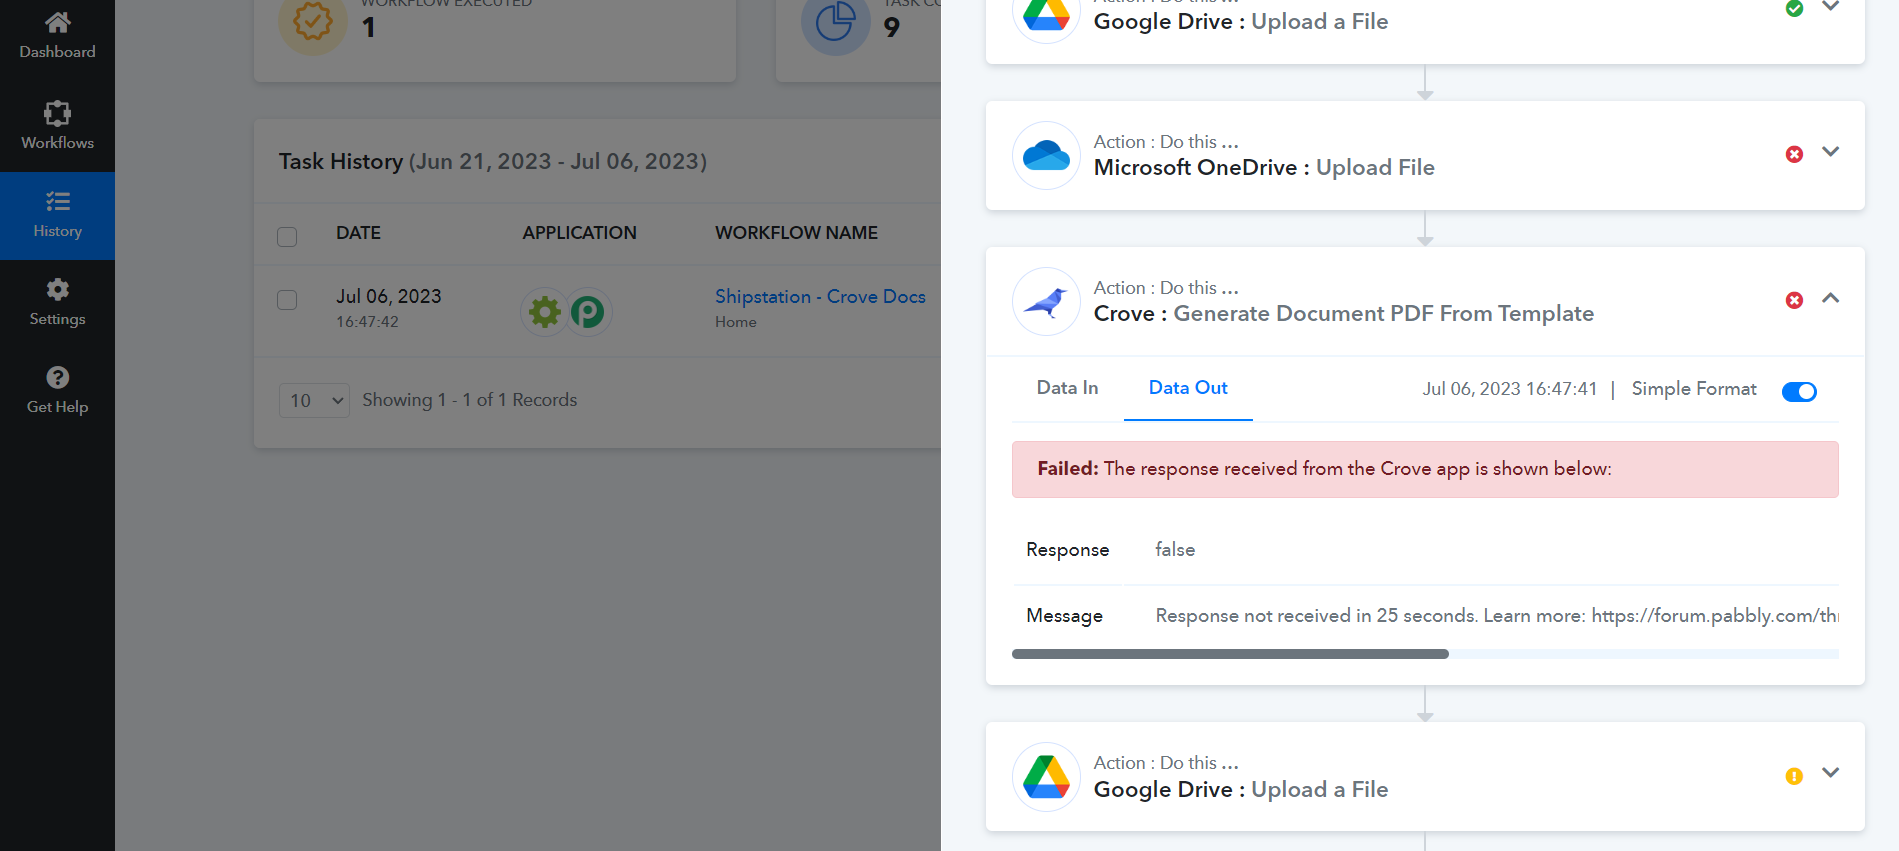Open the History list icon

click(57, 201)
